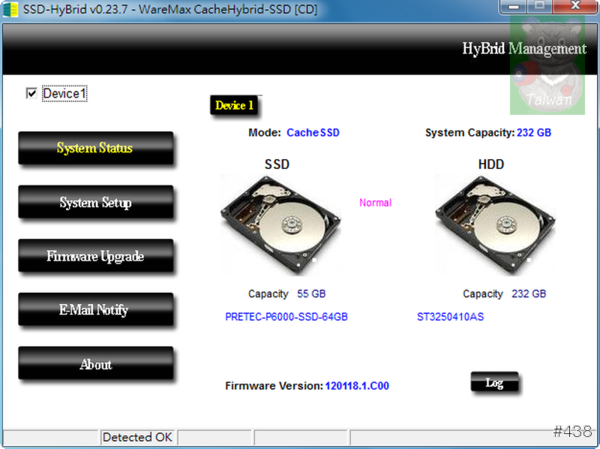Image resolution: width=600 pixels, height=449 pixels.
Task: Close the SSD-HyBrid window
Action: click(x=575, y=7)
